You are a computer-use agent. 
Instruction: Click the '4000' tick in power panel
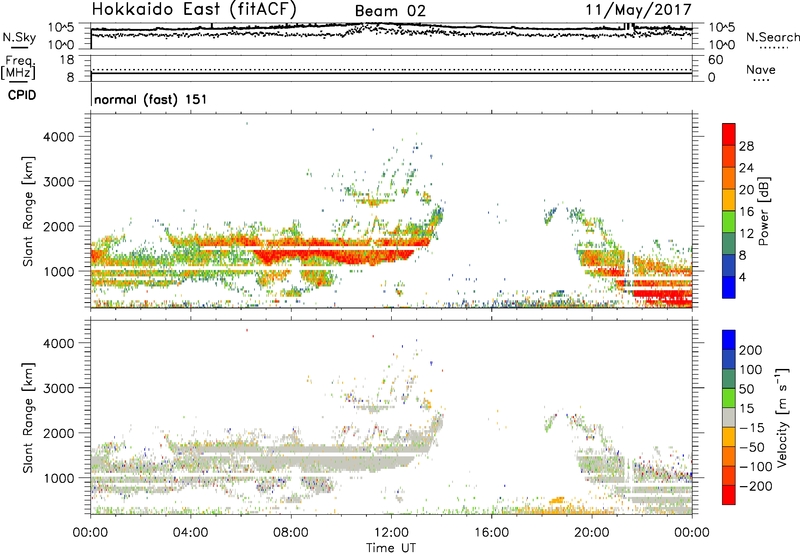(x=58, y=137)
